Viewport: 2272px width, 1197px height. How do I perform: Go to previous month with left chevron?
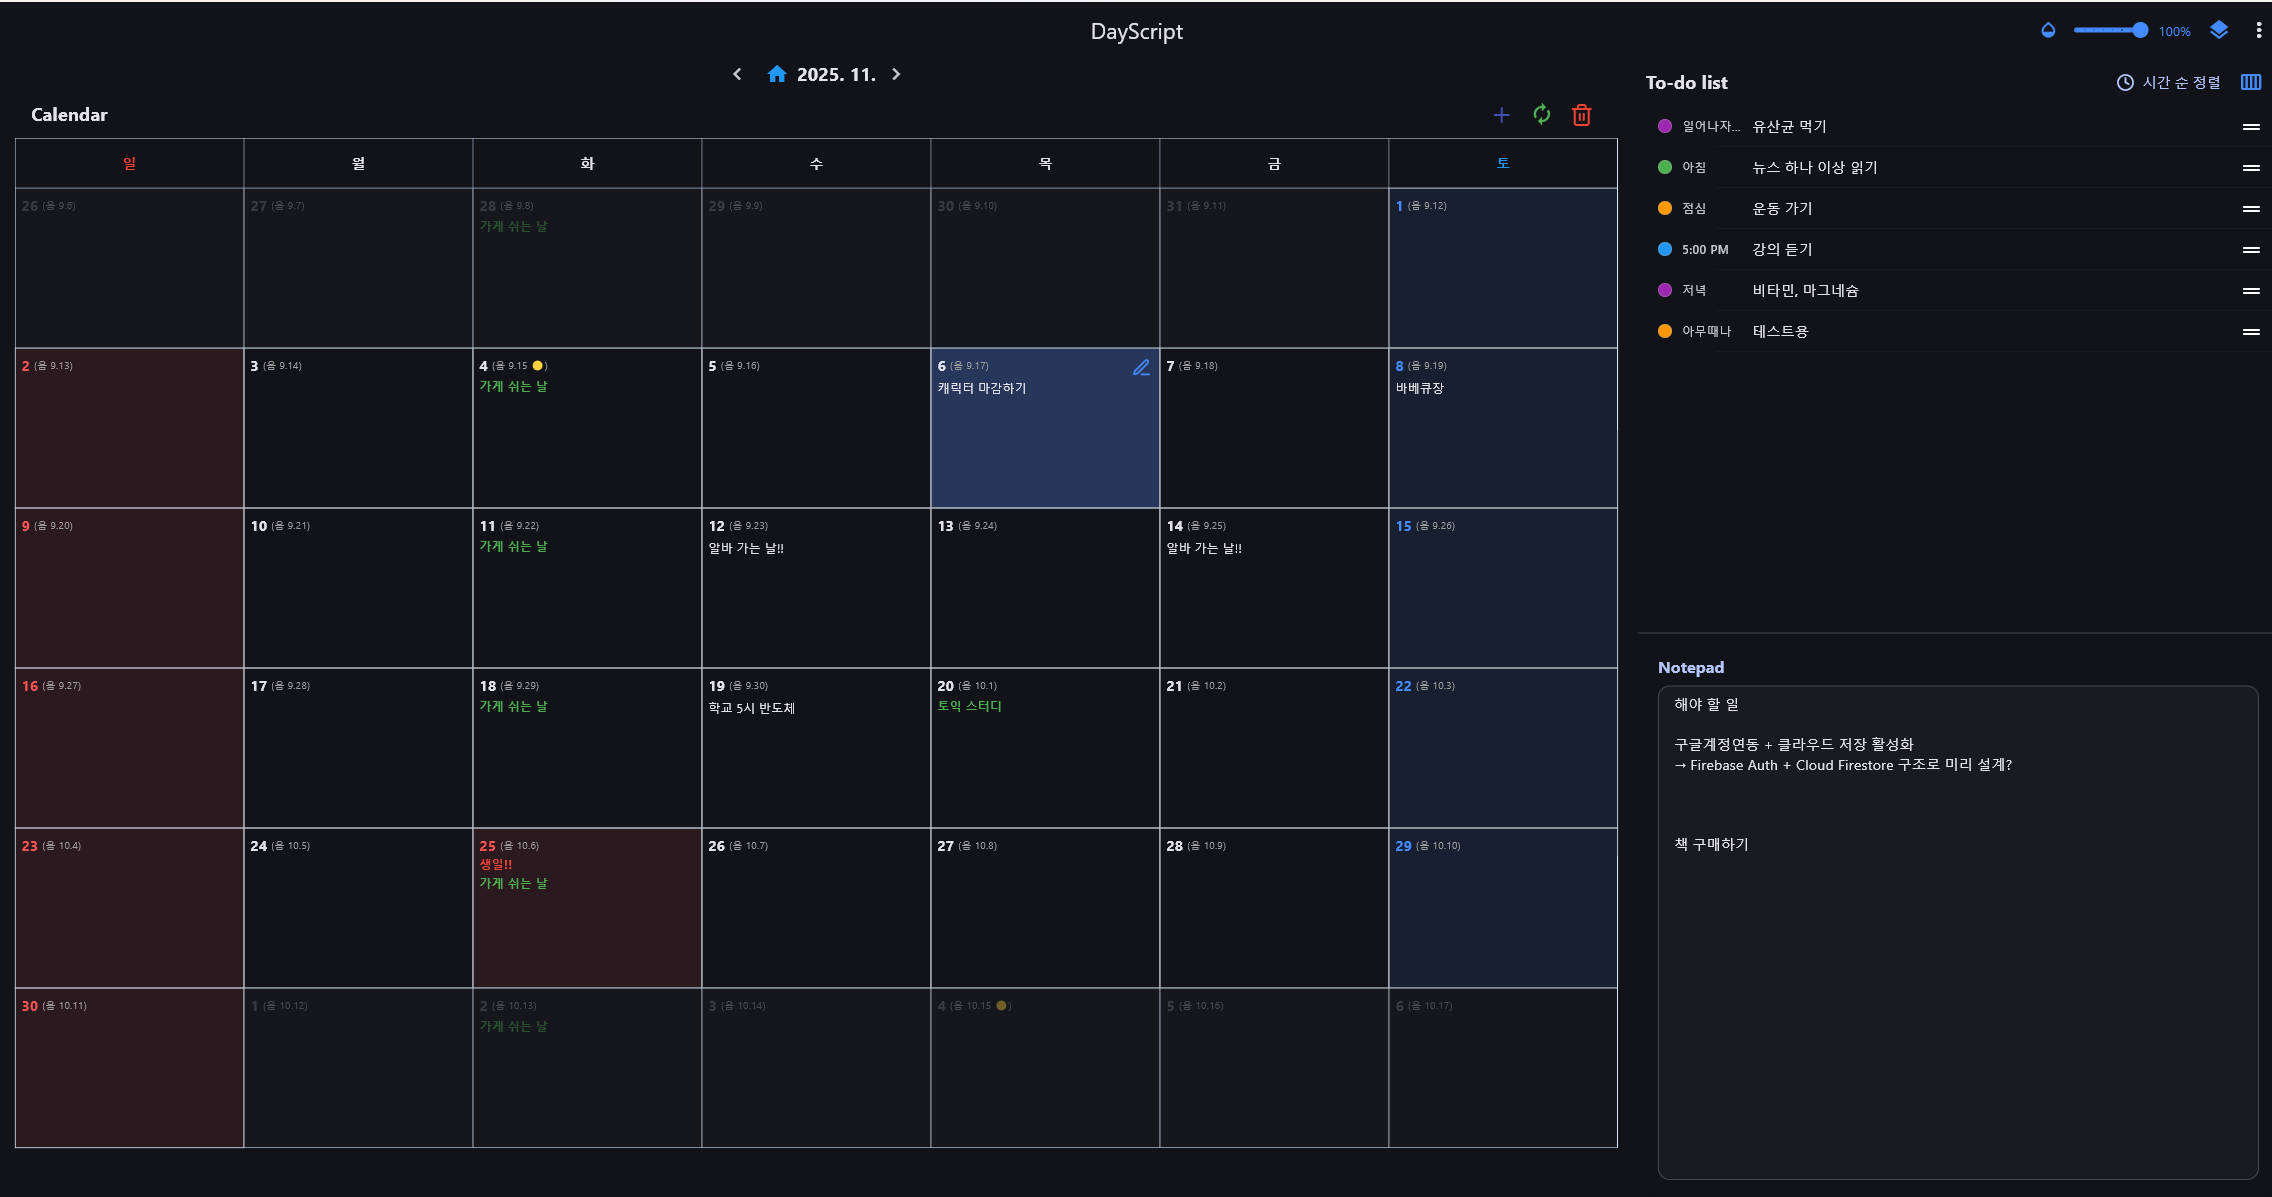737,74
